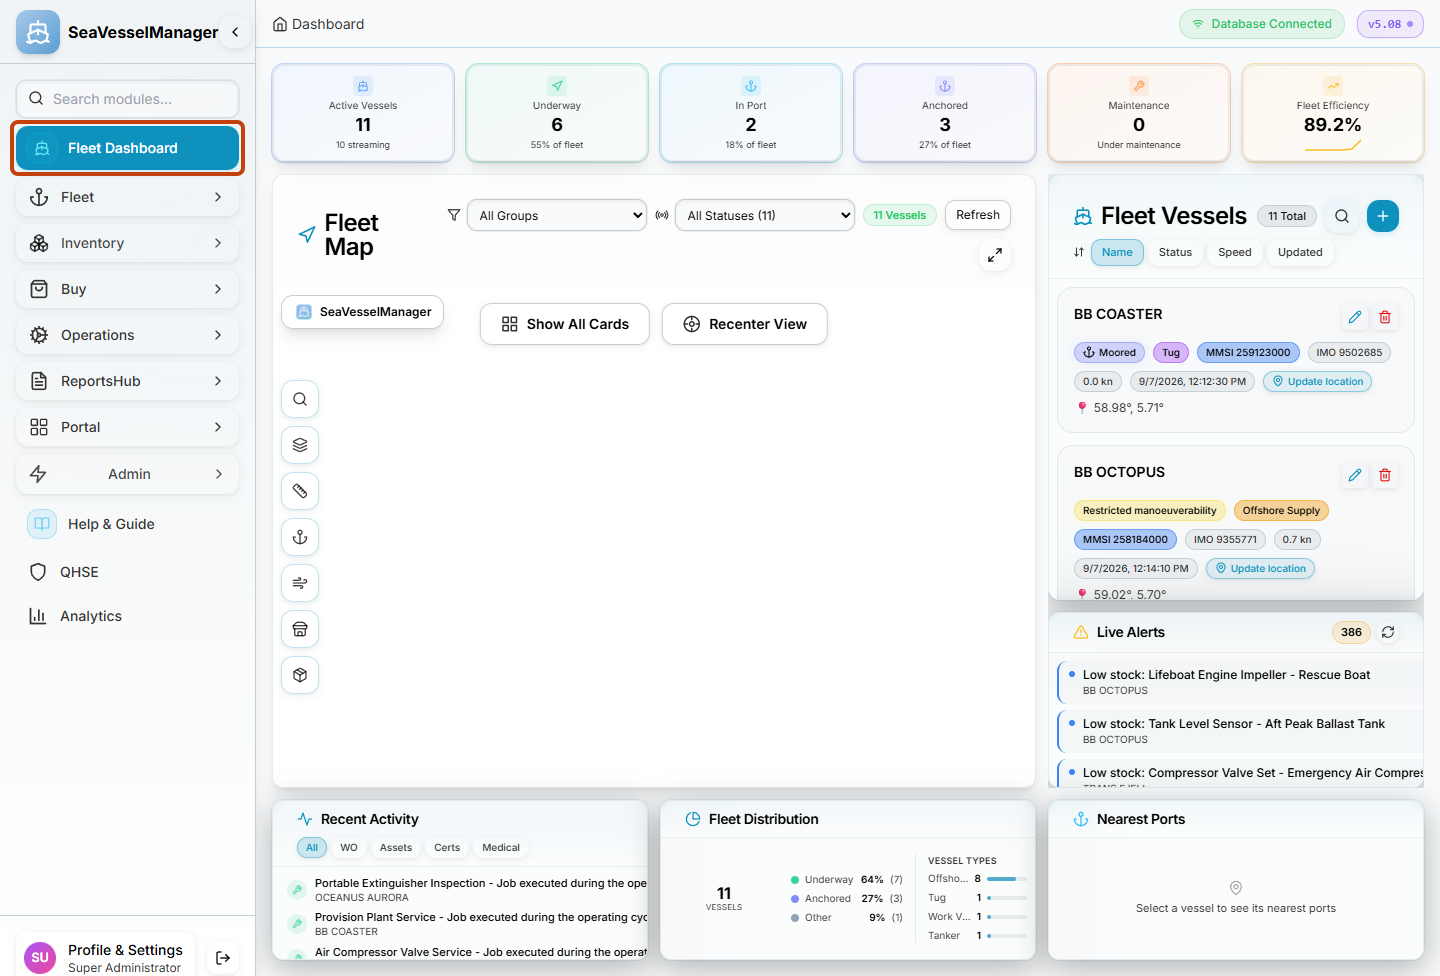1440x976 pixels.
Task: Sort vessels by Name
Action: [1117, 252]
